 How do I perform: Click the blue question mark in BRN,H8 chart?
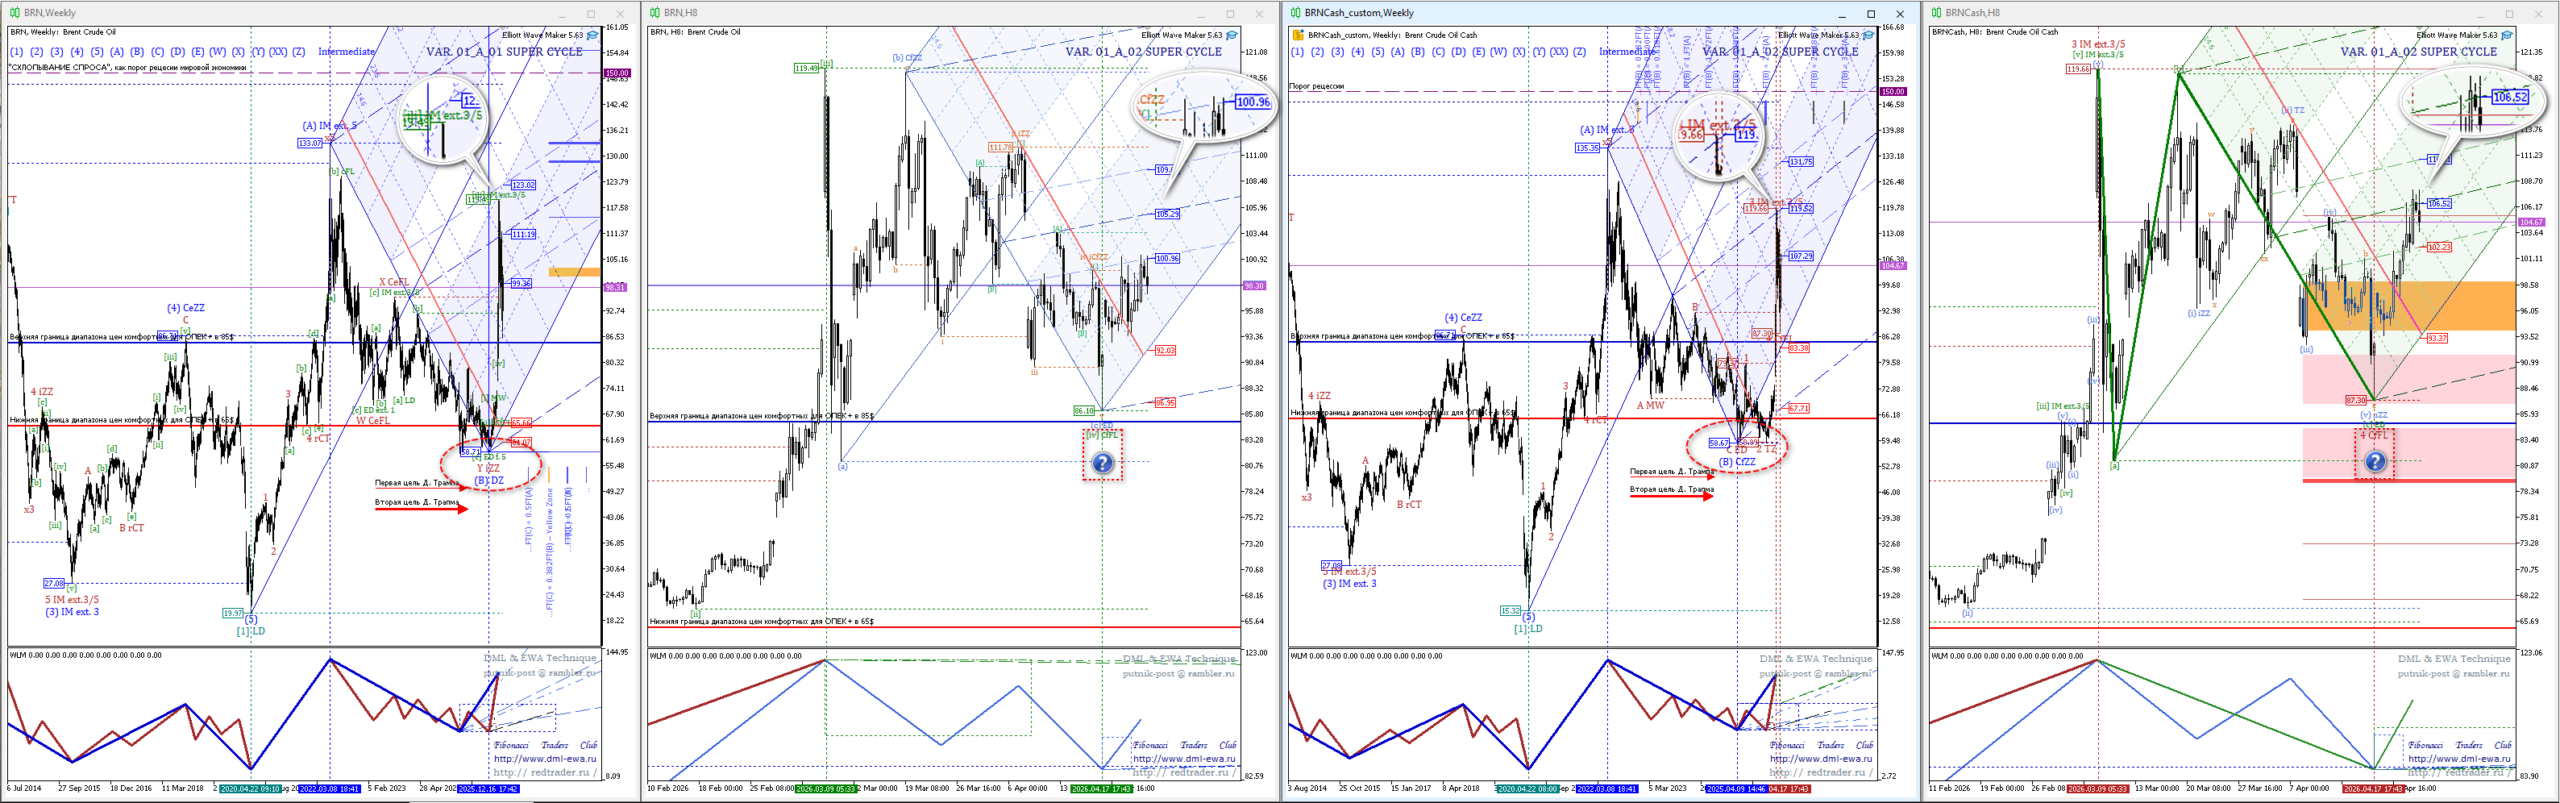pyautogui.click(x=1101, y=463)
